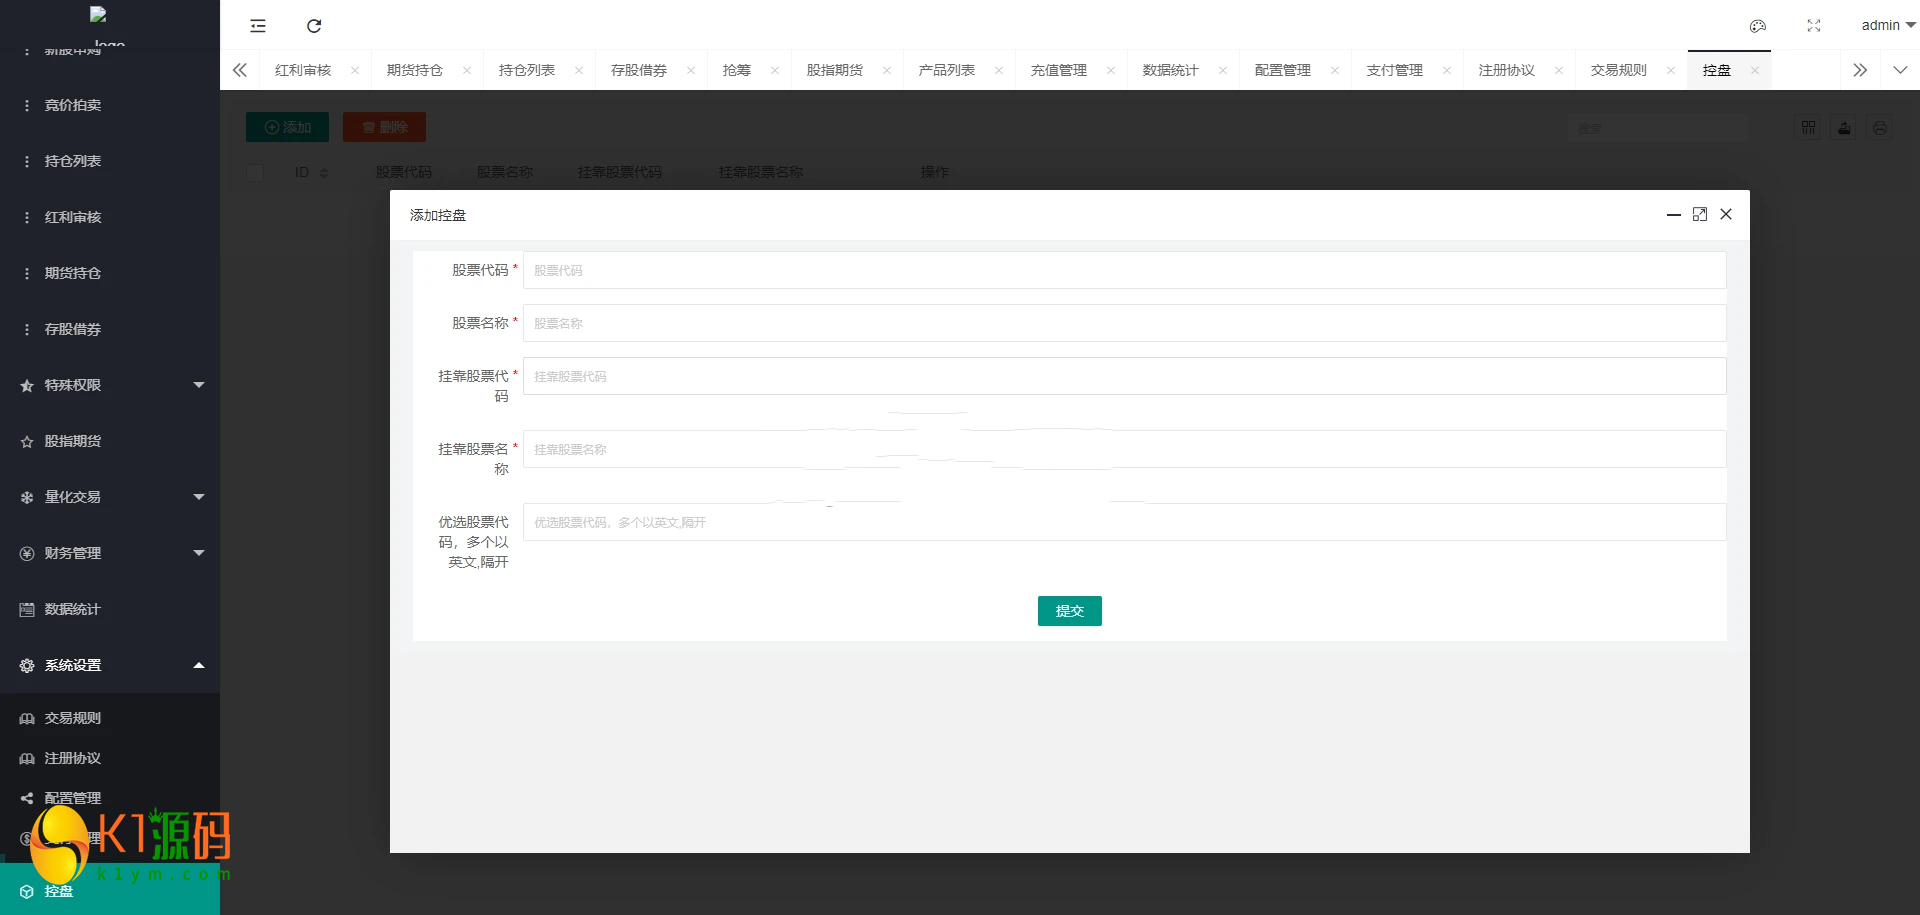Screen dimensions: 1920x915
Task: Expand the 特殊权限 sidebar menu
Action: [110, 385]
